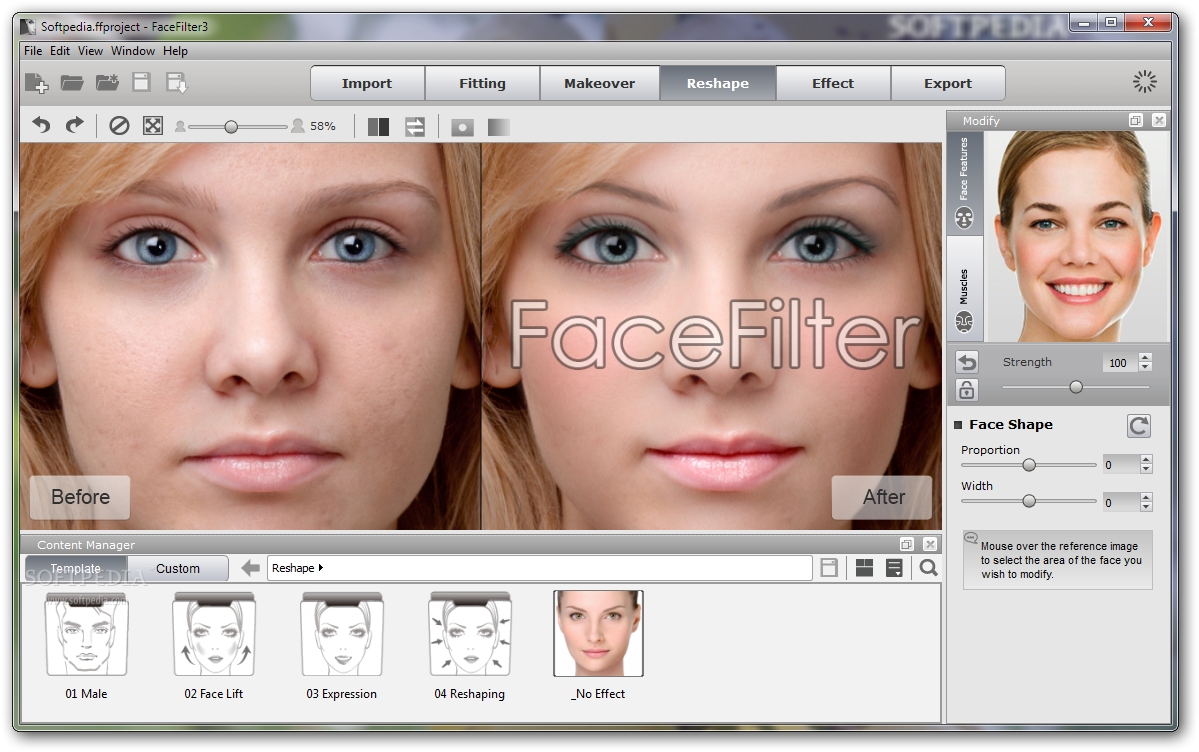Select the Custom tab in Content Manager
The image size is (1199, 752).
[x=177, y=568]
